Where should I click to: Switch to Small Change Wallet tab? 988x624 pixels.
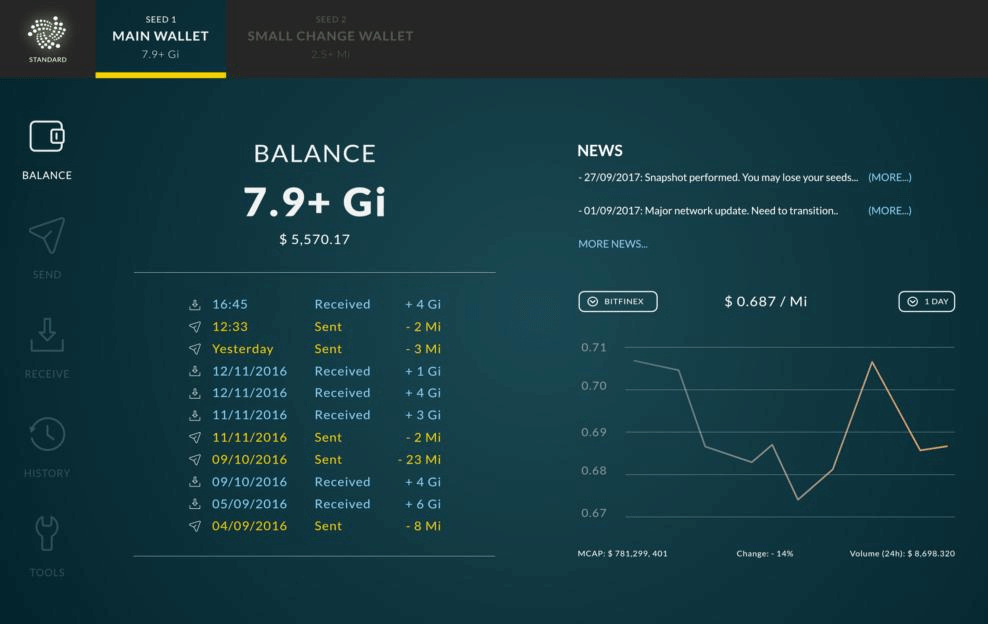[x=330, y=37]
